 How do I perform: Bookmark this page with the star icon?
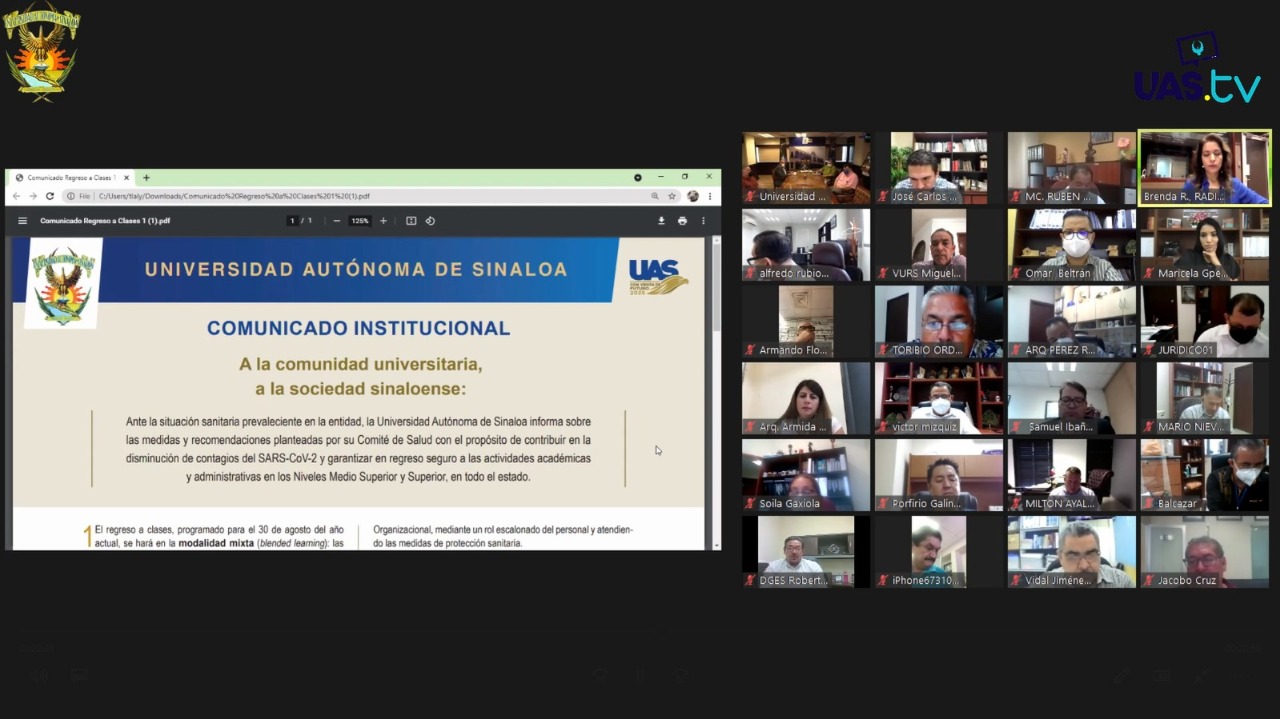pos(672,196)
